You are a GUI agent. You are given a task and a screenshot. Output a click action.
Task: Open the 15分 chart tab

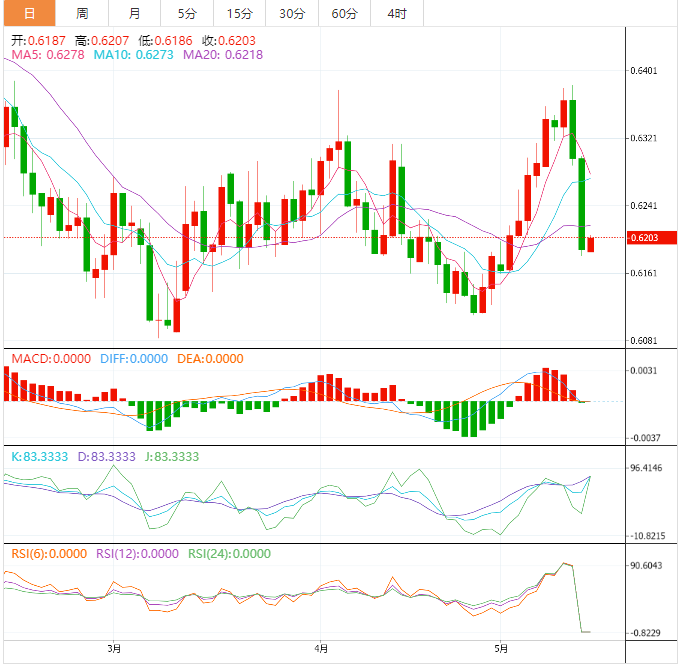pyautogui.click(x=240, y=13)
